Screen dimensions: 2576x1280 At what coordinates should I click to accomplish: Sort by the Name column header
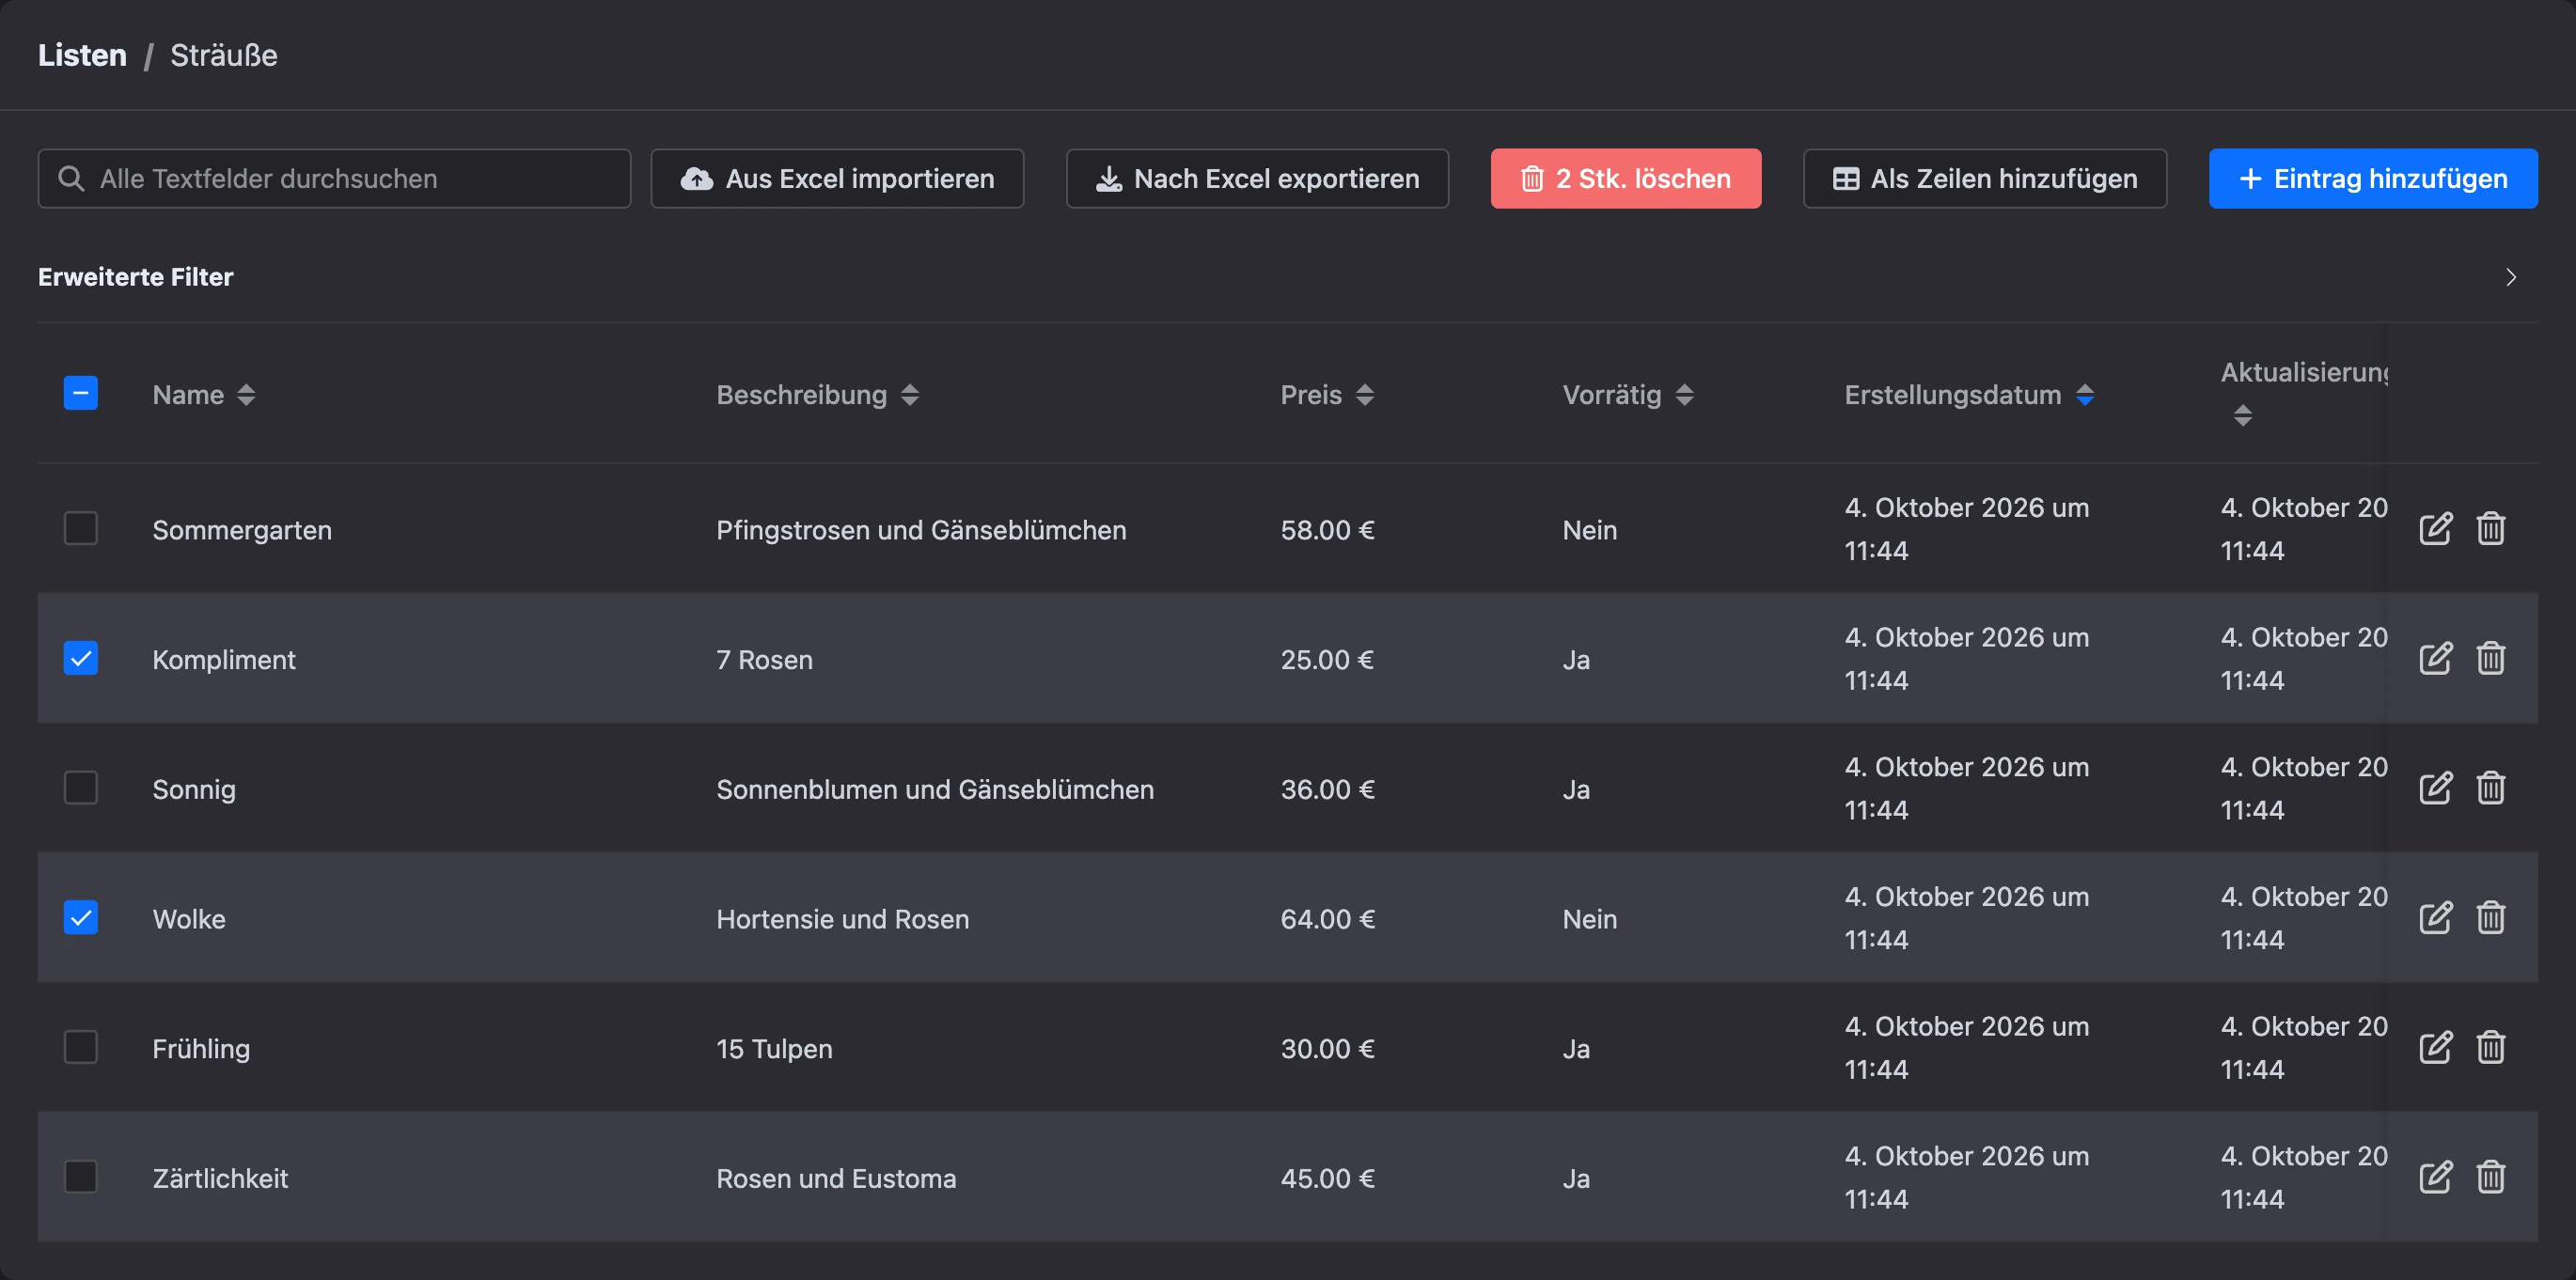203,395
